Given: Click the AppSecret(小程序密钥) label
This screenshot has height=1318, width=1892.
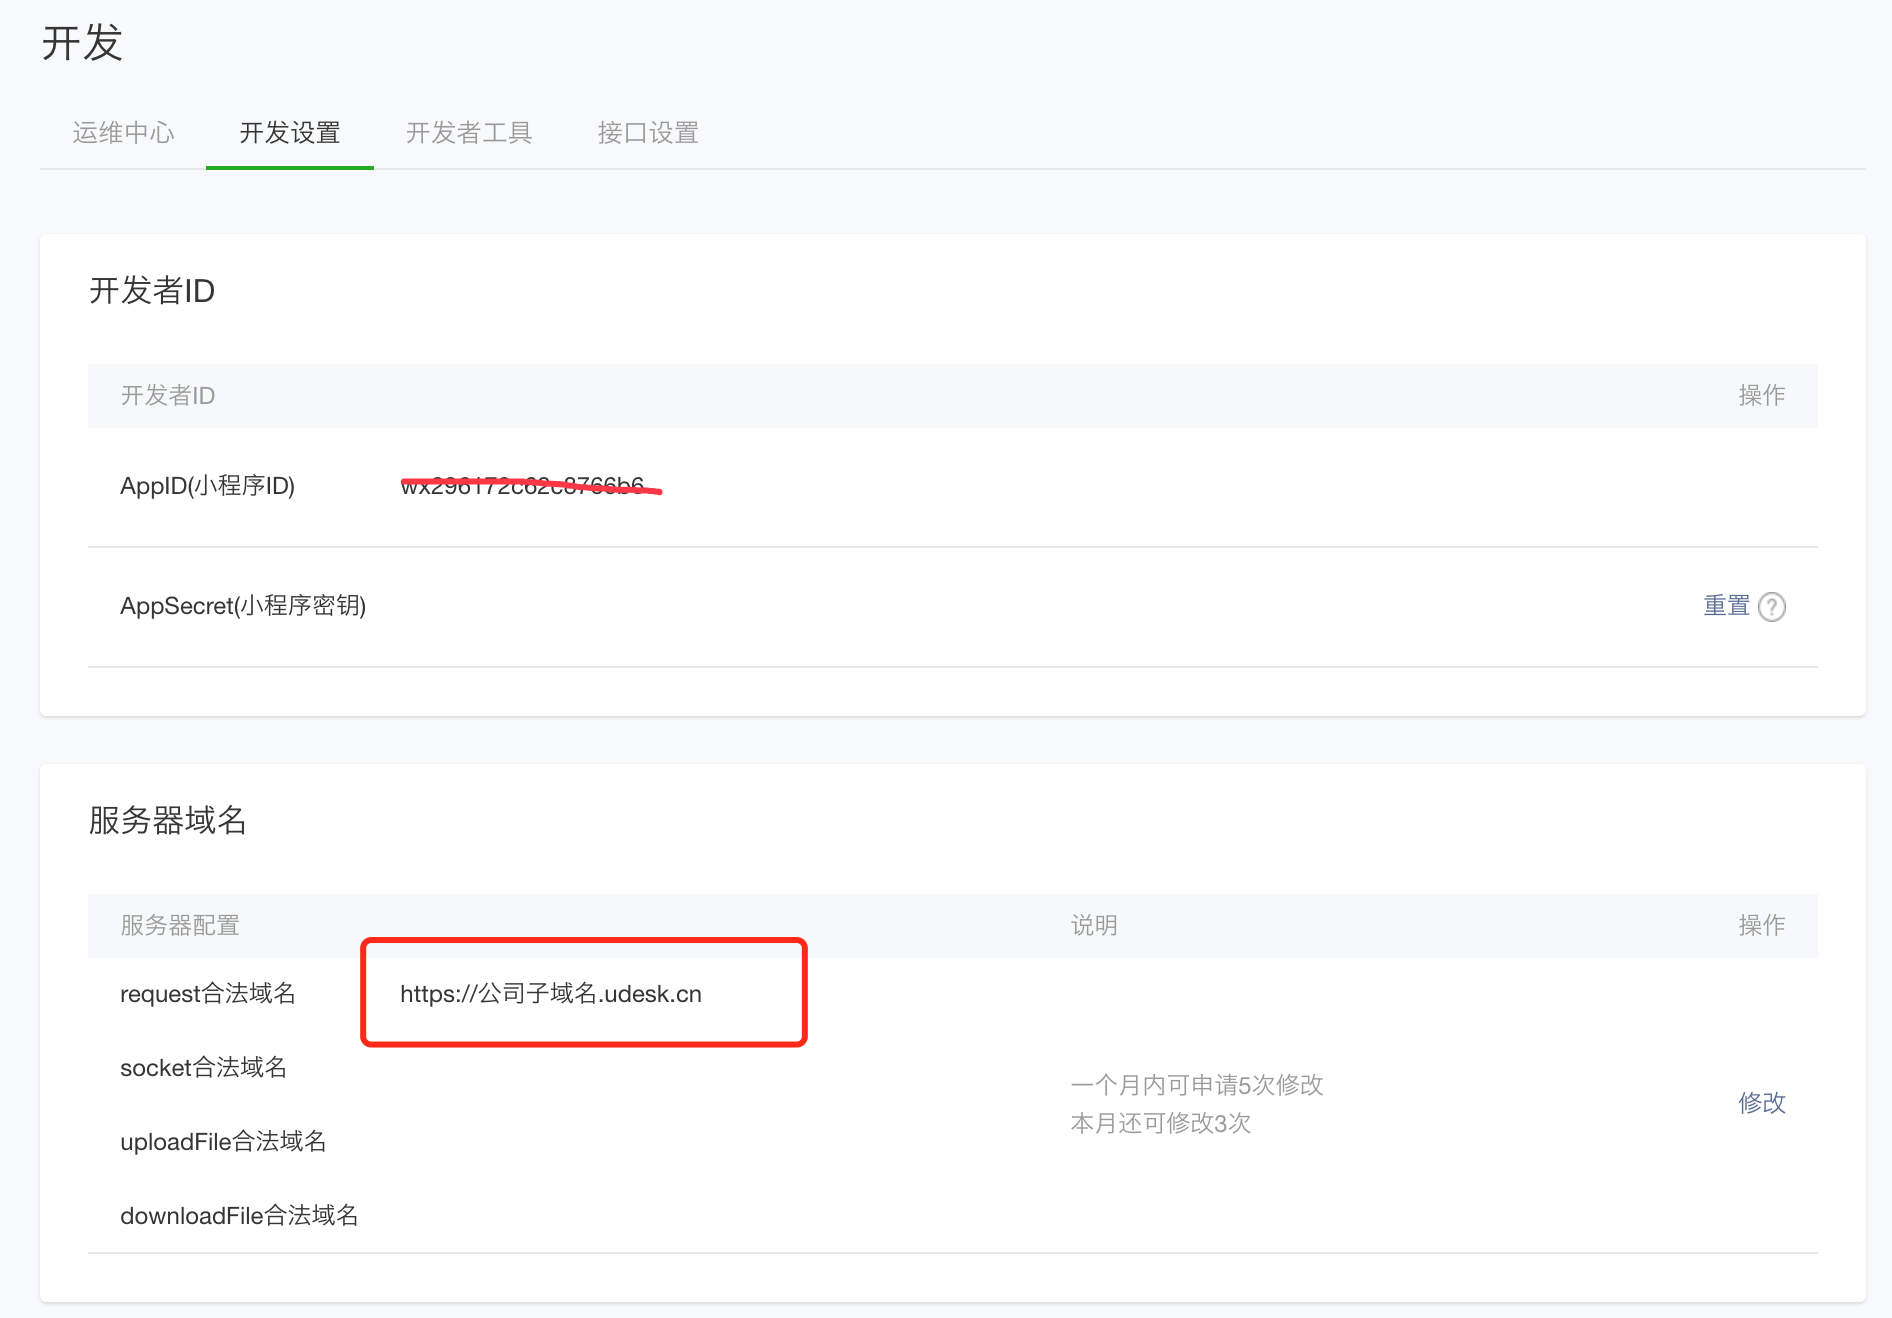Looking at the screenshot, I should coord(243,606).
